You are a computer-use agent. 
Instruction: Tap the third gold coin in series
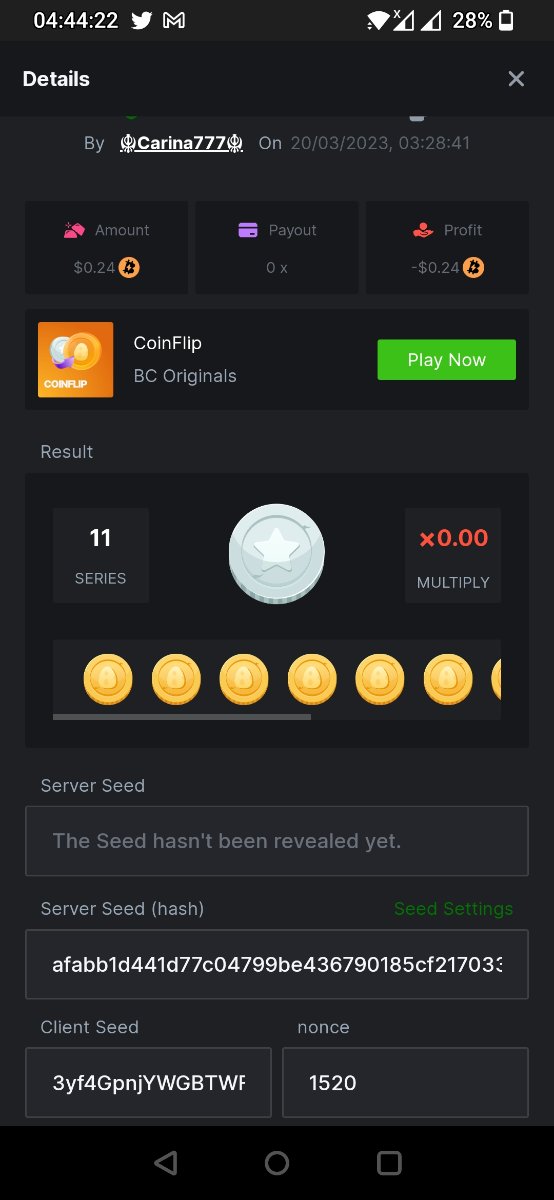coord(243,680)
